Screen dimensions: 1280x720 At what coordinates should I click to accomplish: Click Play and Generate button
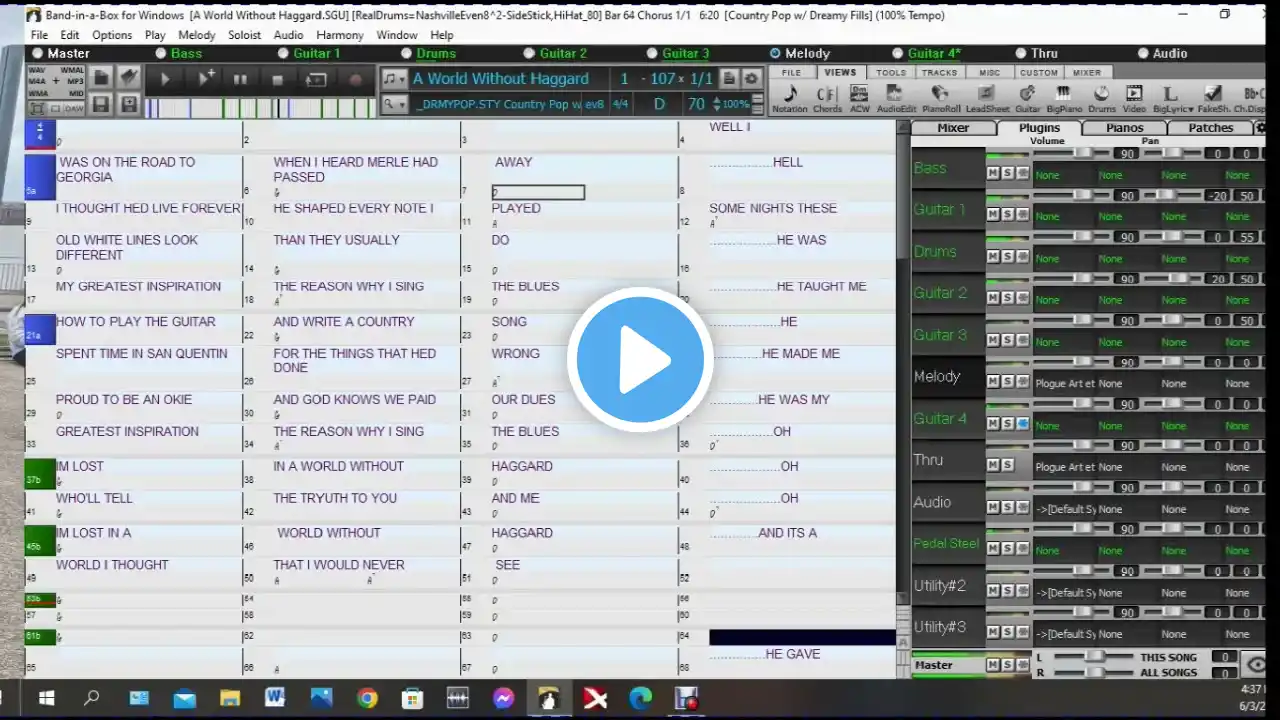tap(206, 79)
